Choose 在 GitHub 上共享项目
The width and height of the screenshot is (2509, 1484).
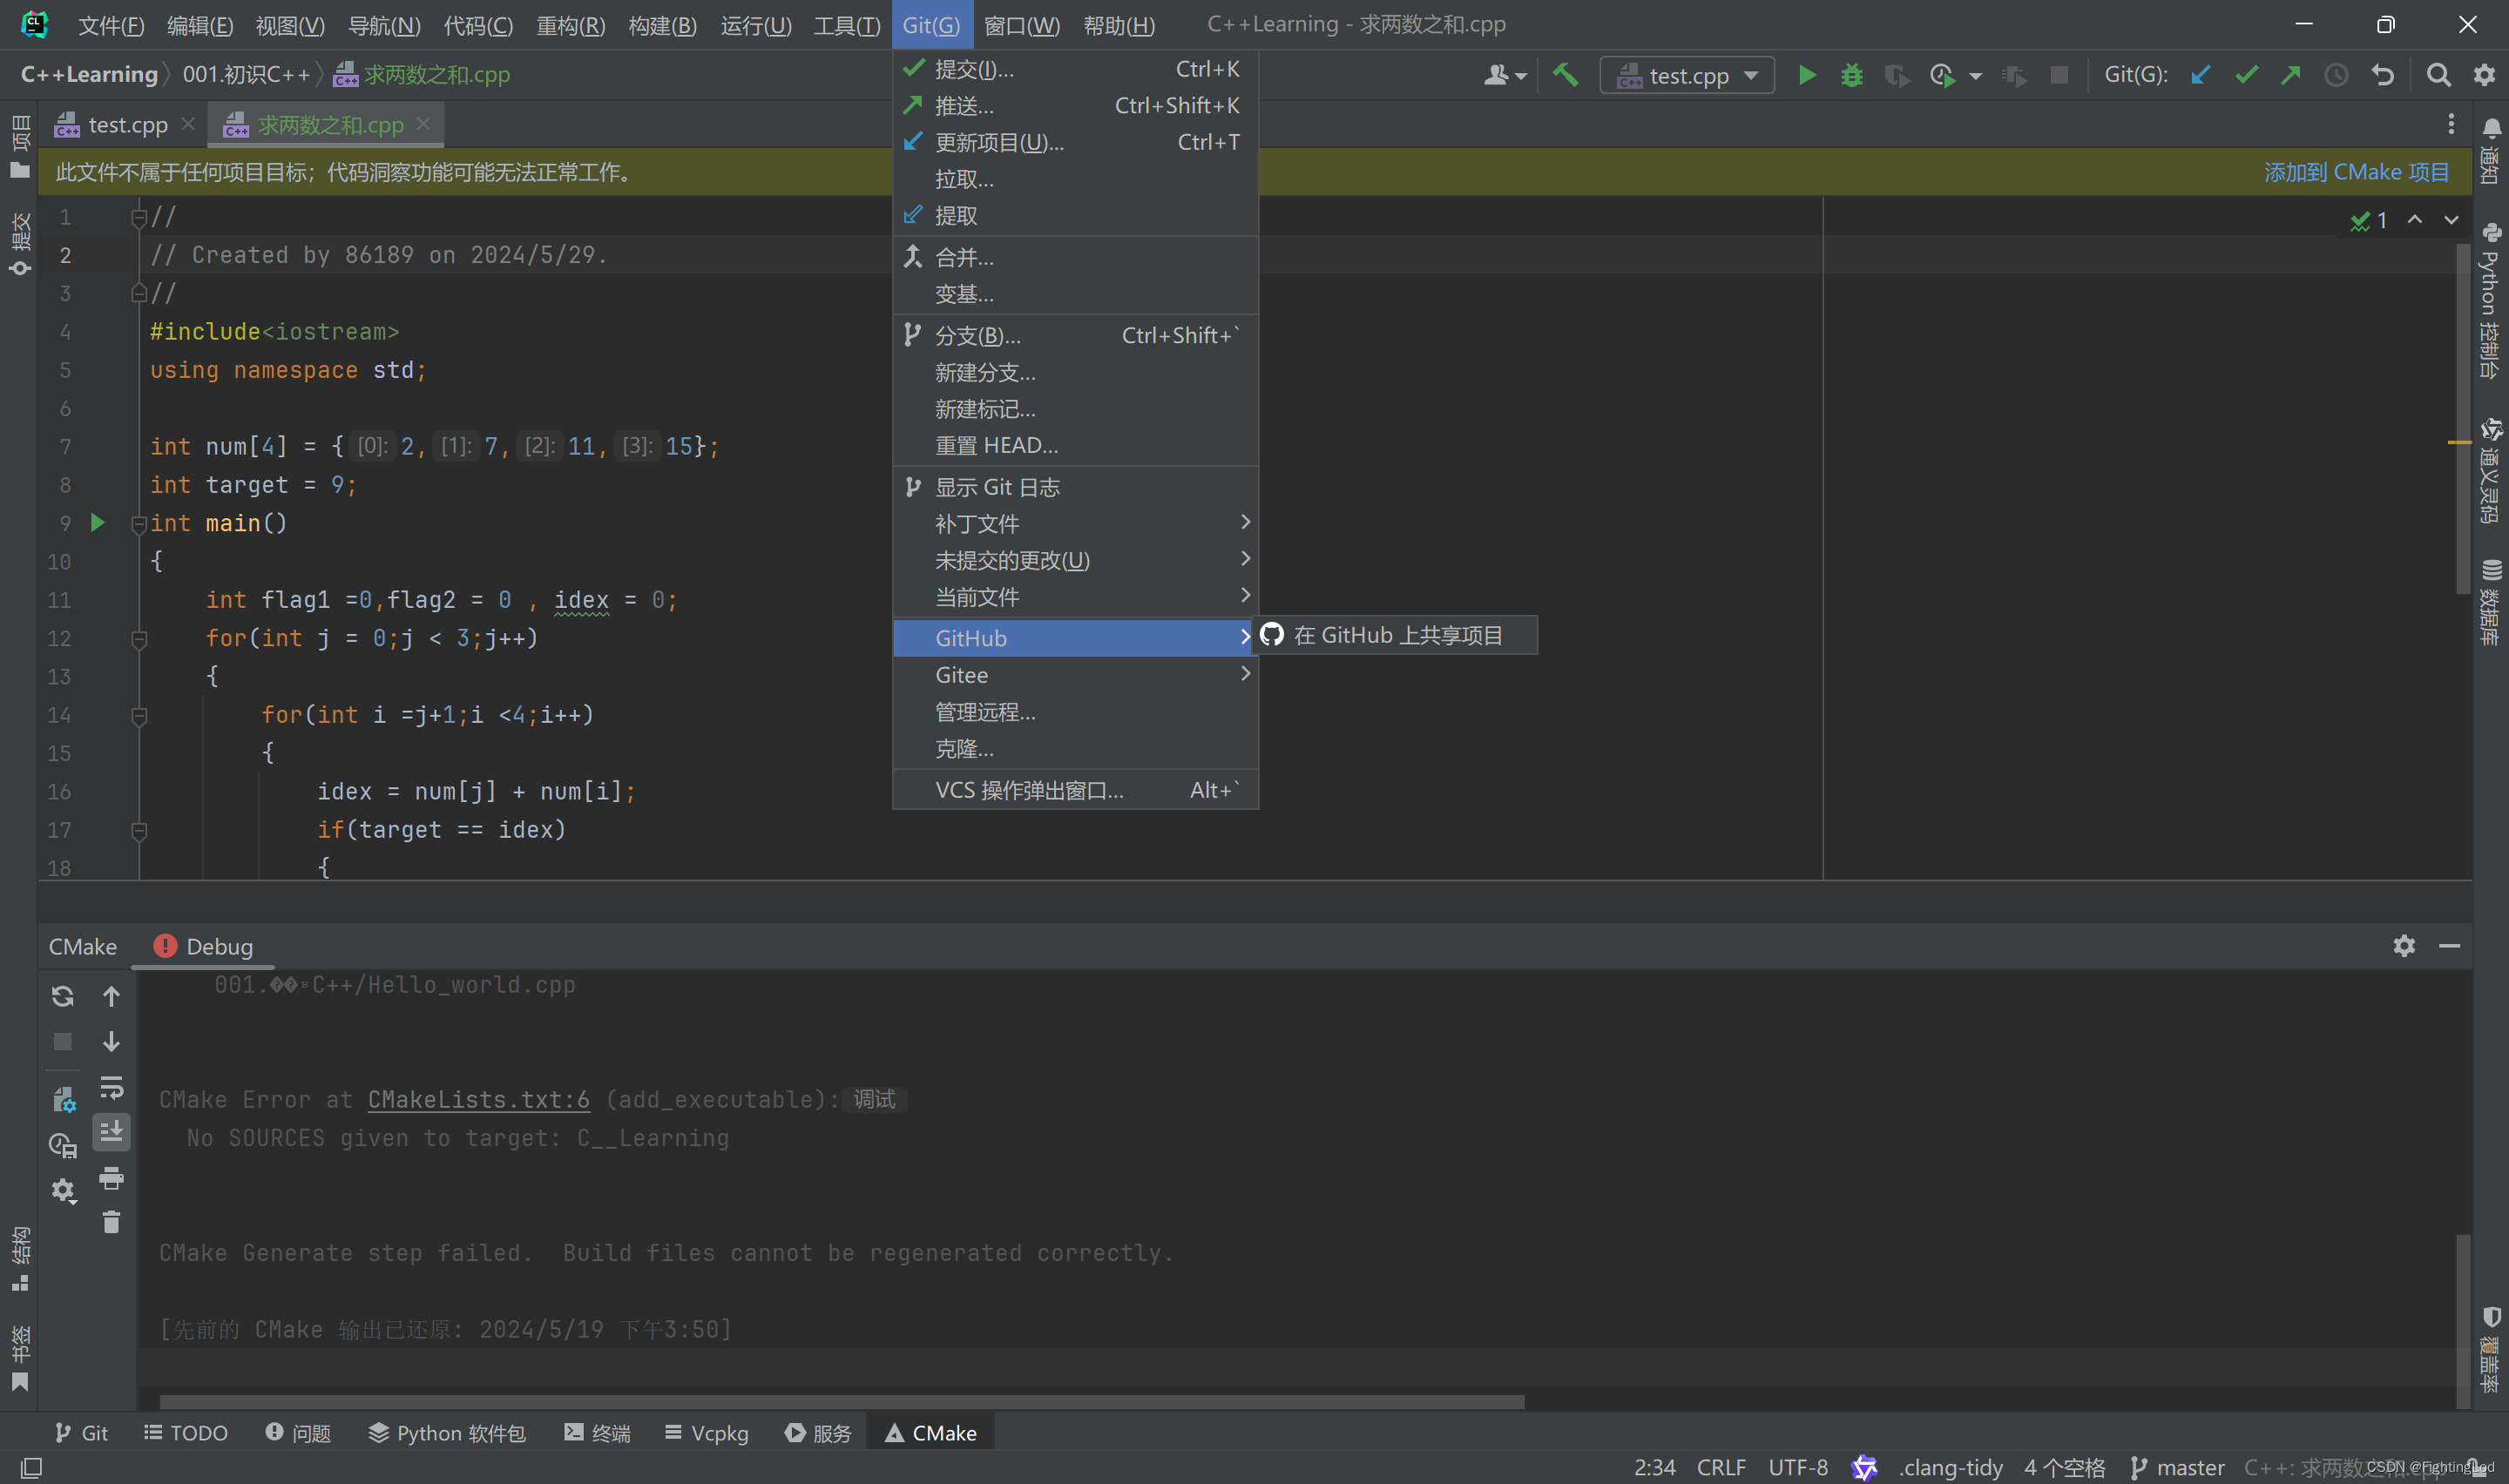(1395, 635)
